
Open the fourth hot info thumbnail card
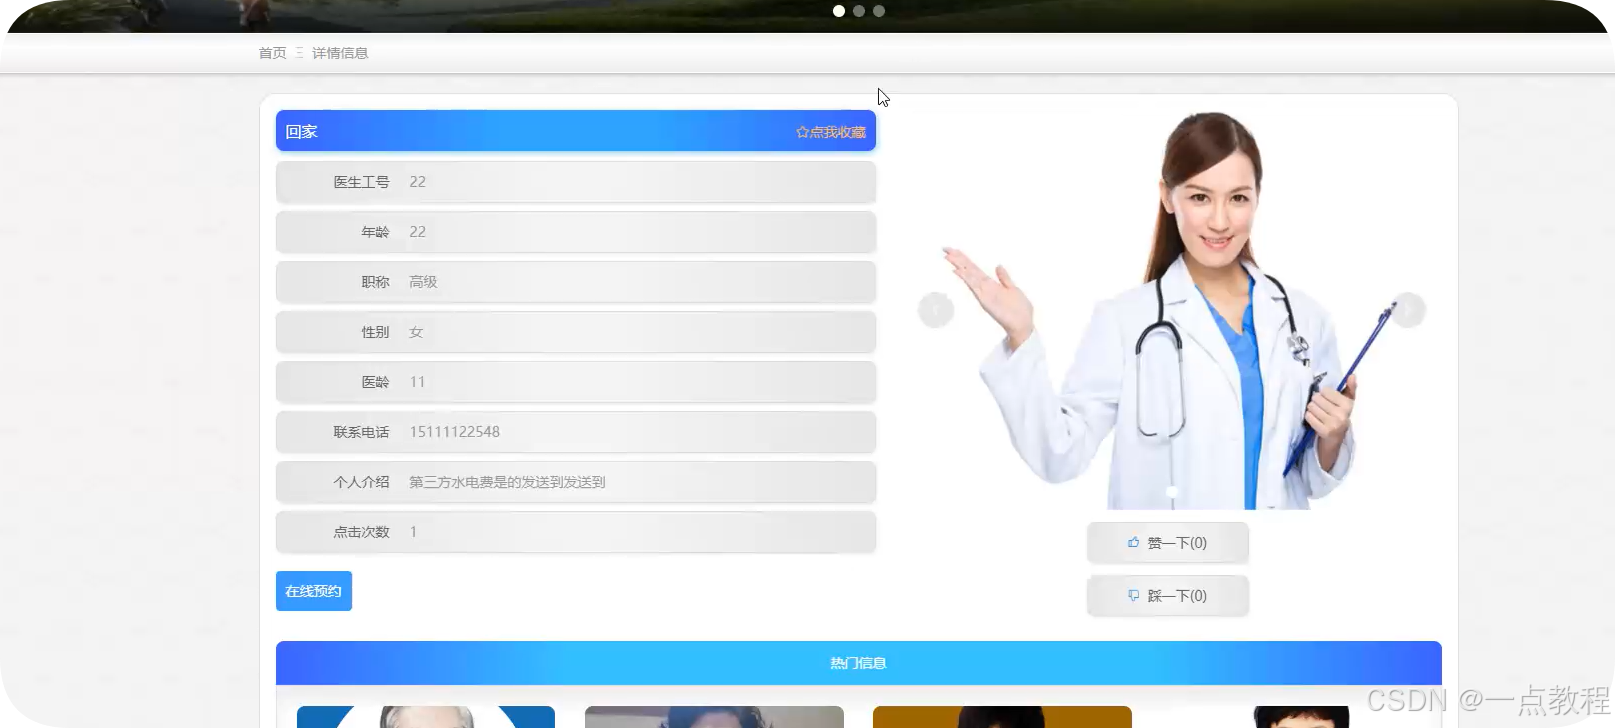click(1290, 716)
